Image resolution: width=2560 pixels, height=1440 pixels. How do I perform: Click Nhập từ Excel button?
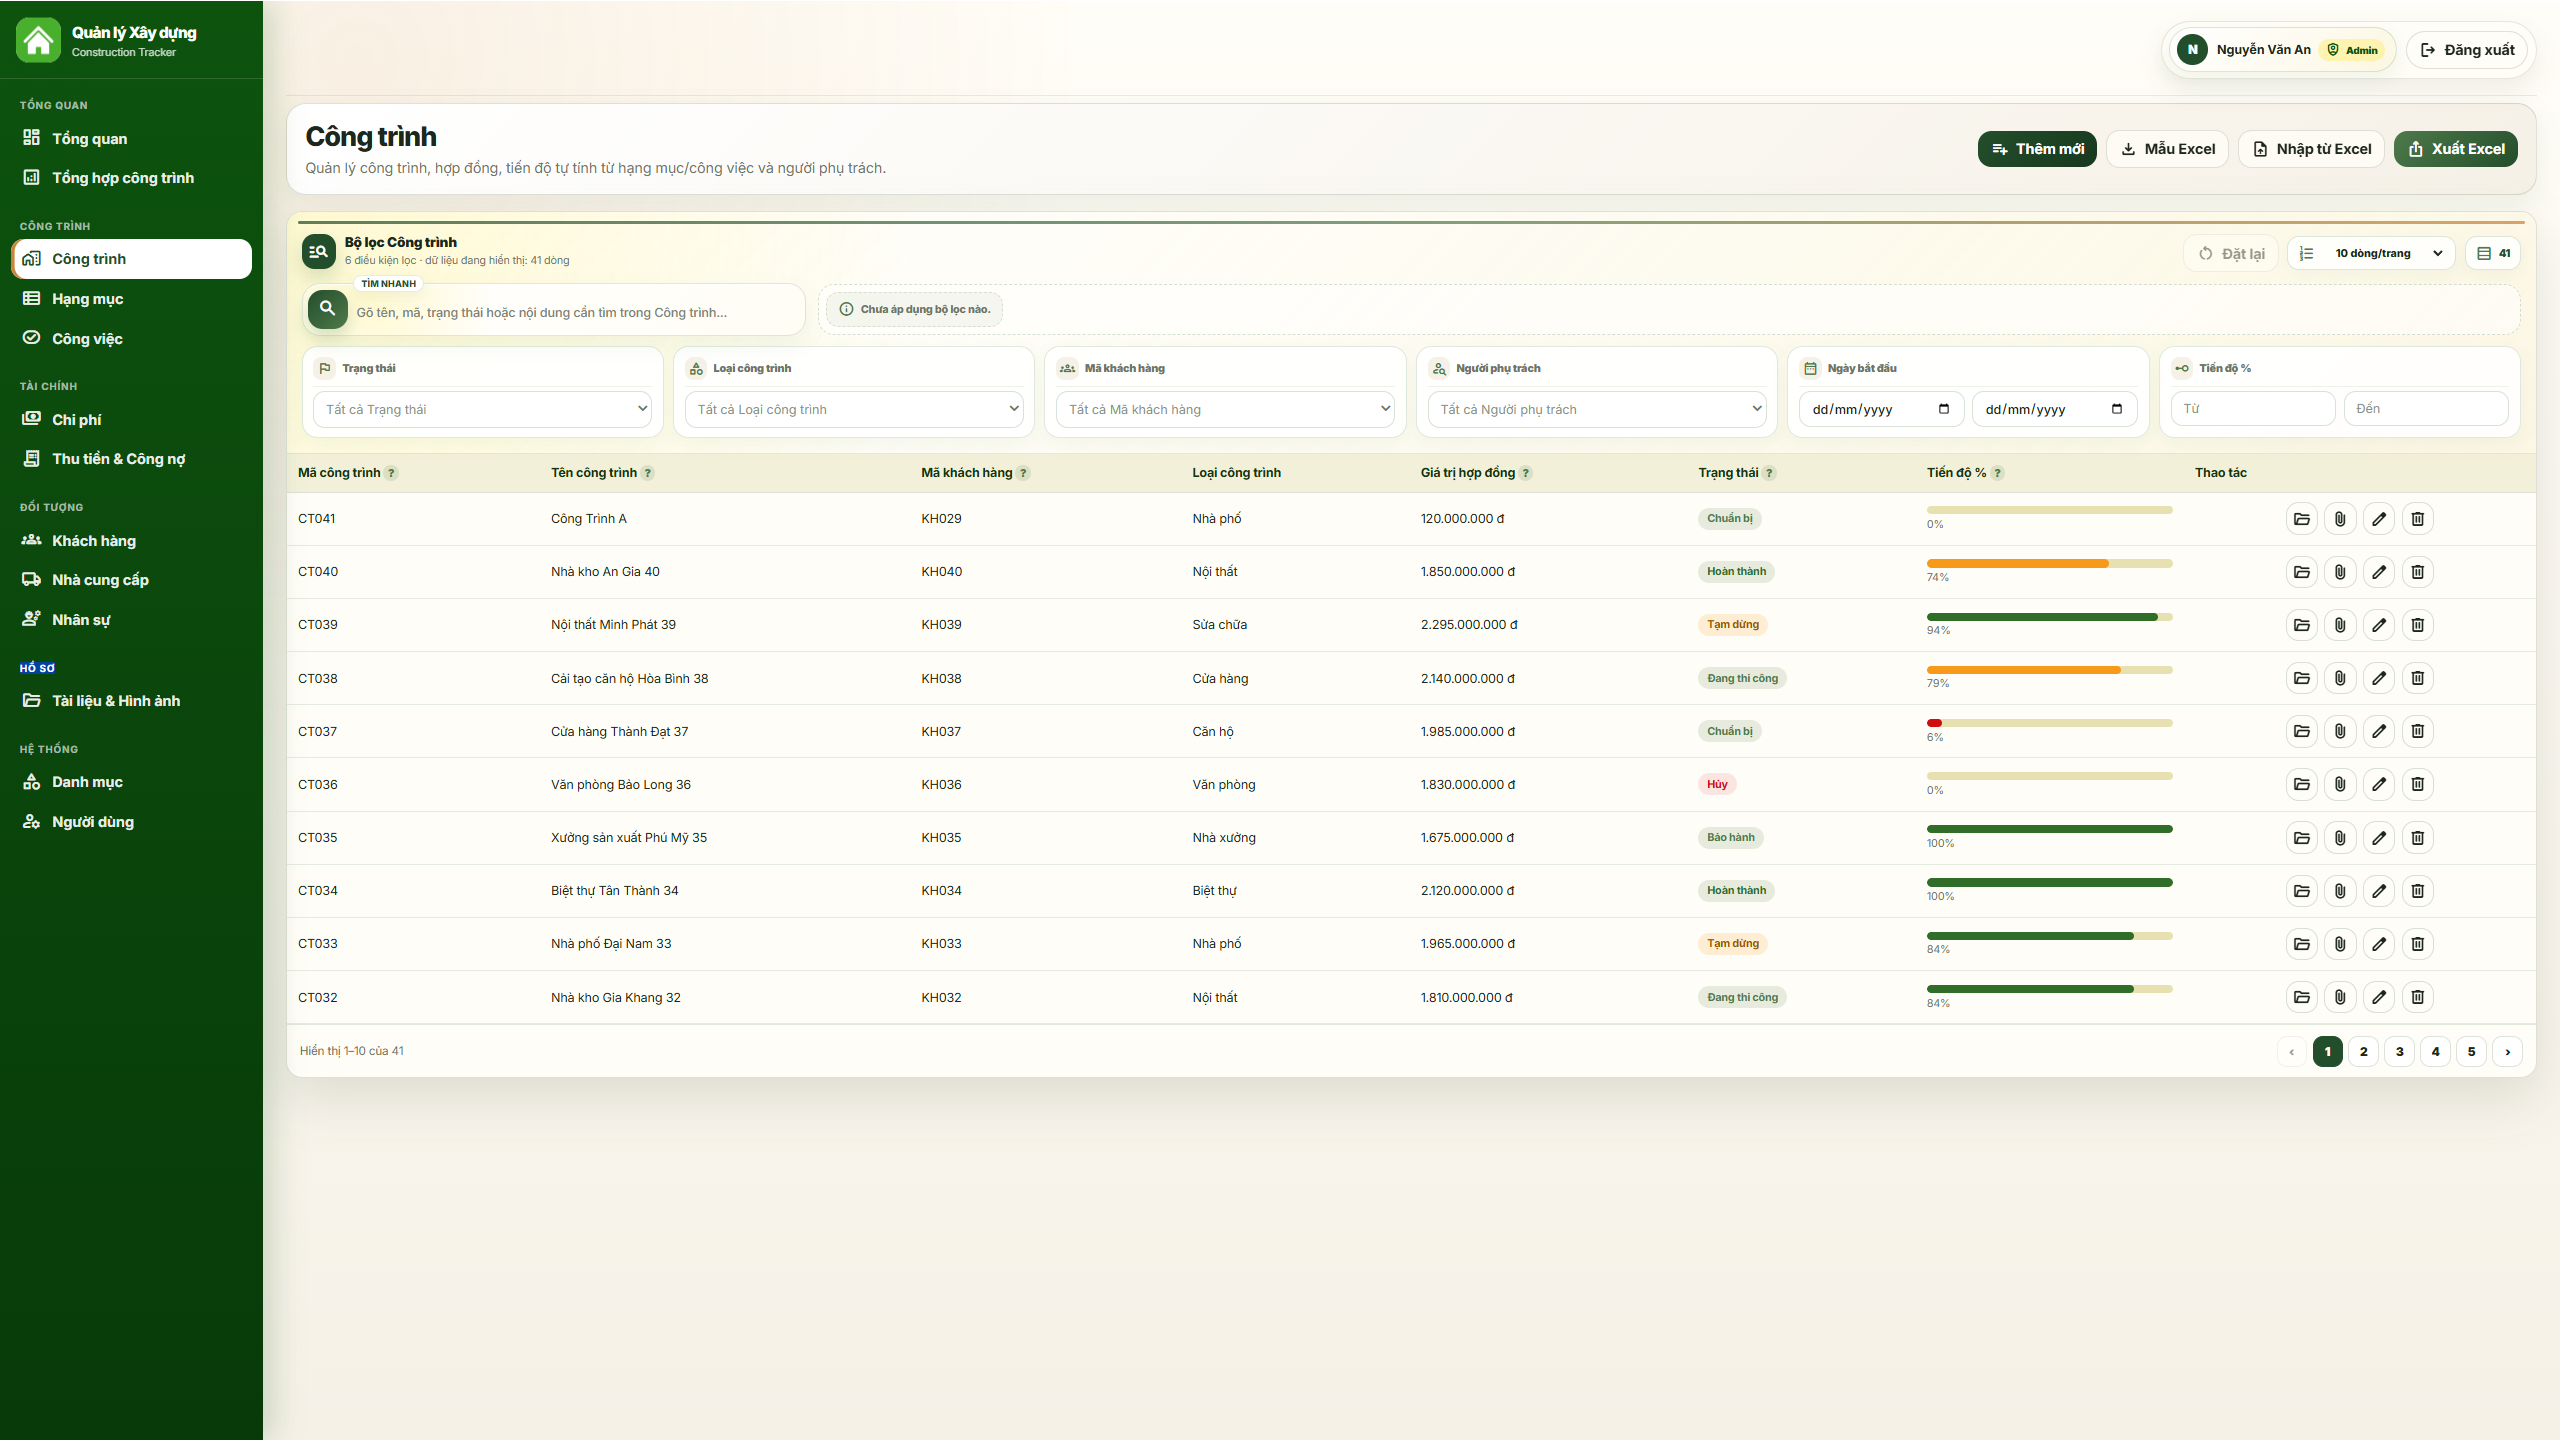(x=2311, y=149)
